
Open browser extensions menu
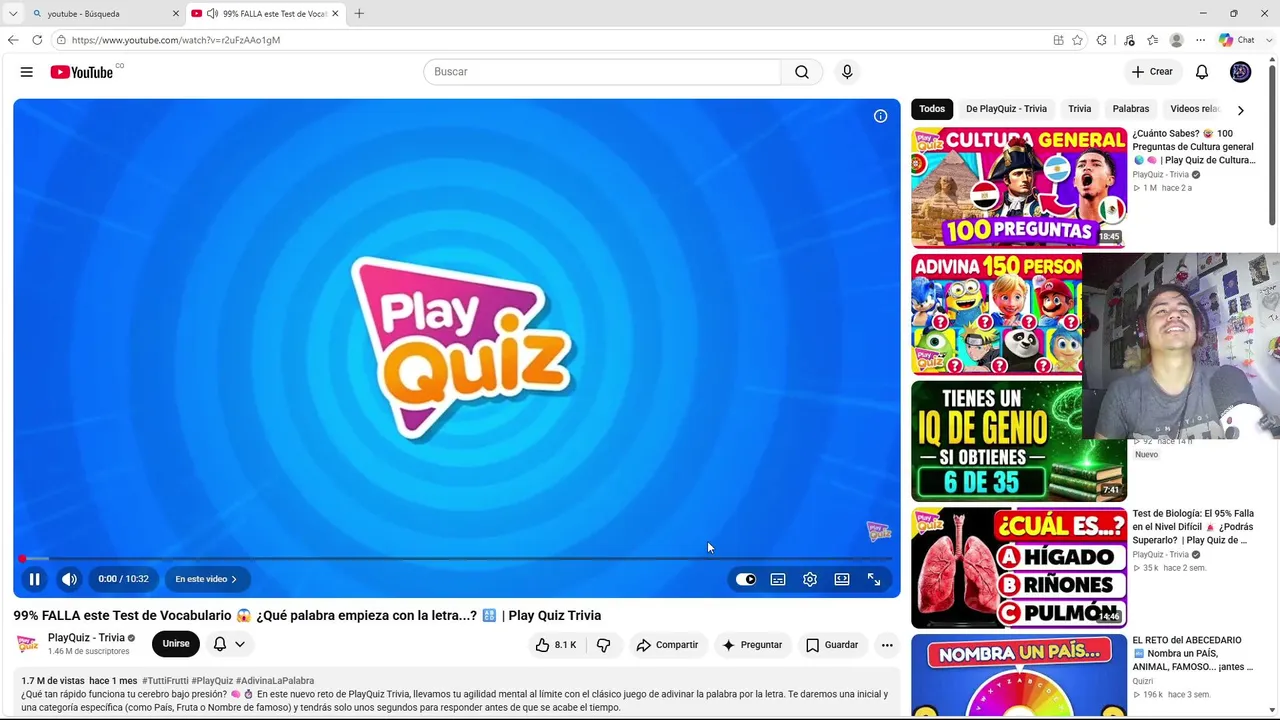point(1102,40)
